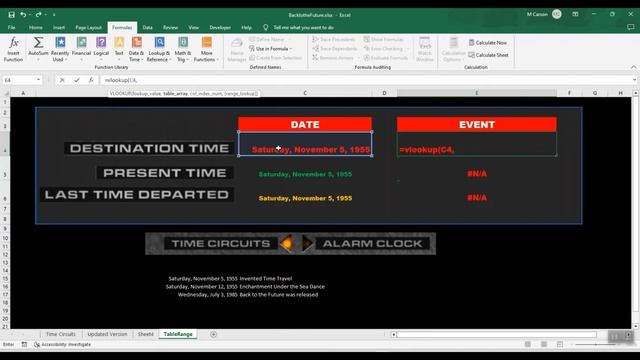Open the Time Circuits sheet
Image resolution: width=640 pixels, height=360 pixels.
60,334
